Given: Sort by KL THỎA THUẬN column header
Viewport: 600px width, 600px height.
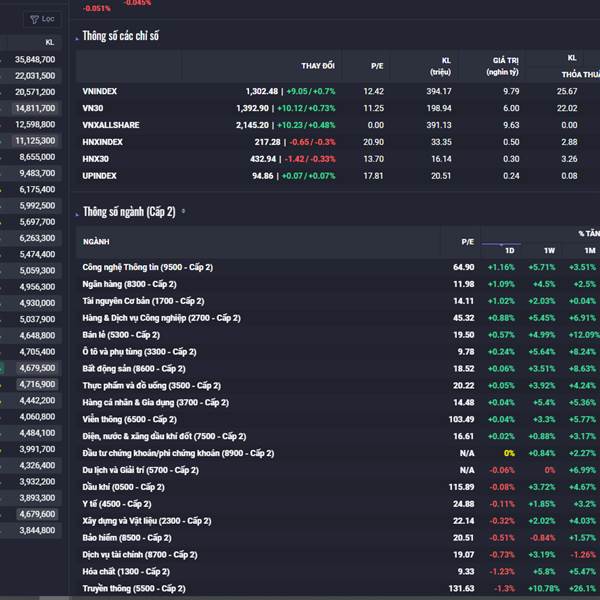Looking at the screenshot, I should (580, 66).
